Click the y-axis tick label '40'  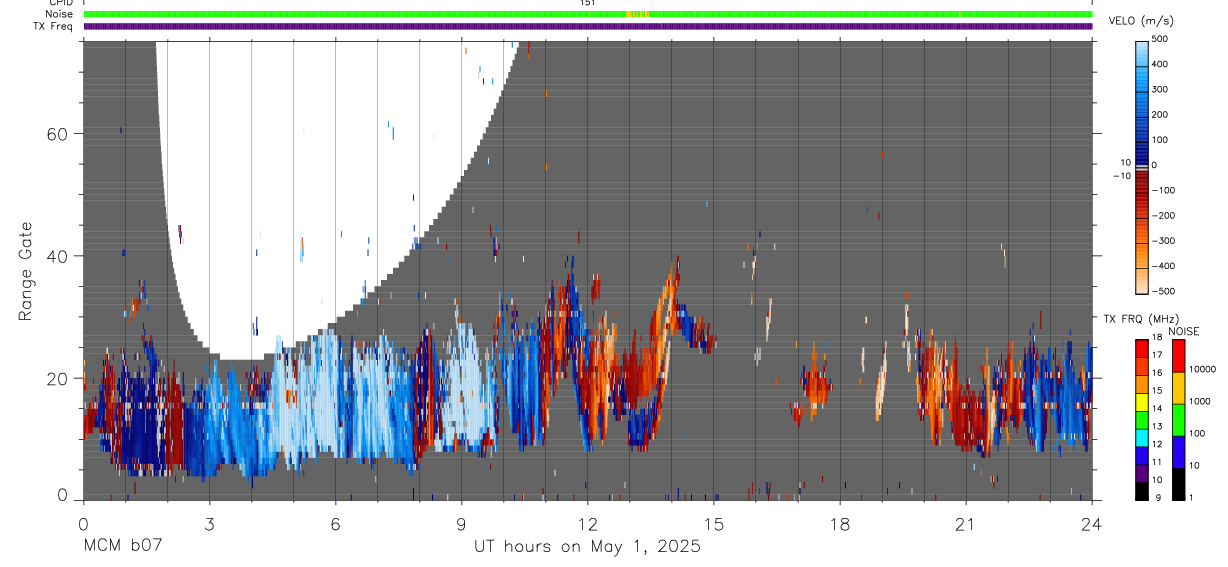pyautogui.click(x=57, y=256)
